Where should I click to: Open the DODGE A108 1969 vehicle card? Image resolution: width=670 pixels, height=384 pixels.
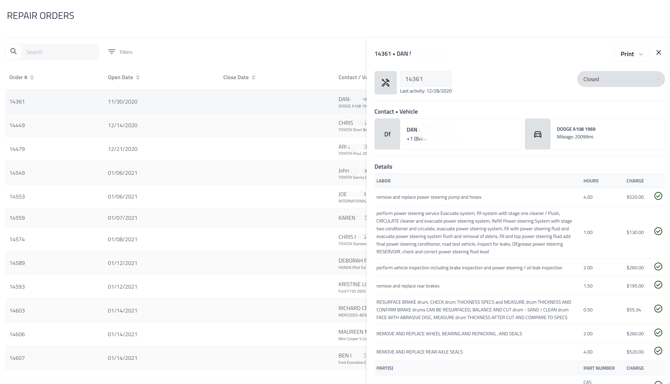point(595,134)
